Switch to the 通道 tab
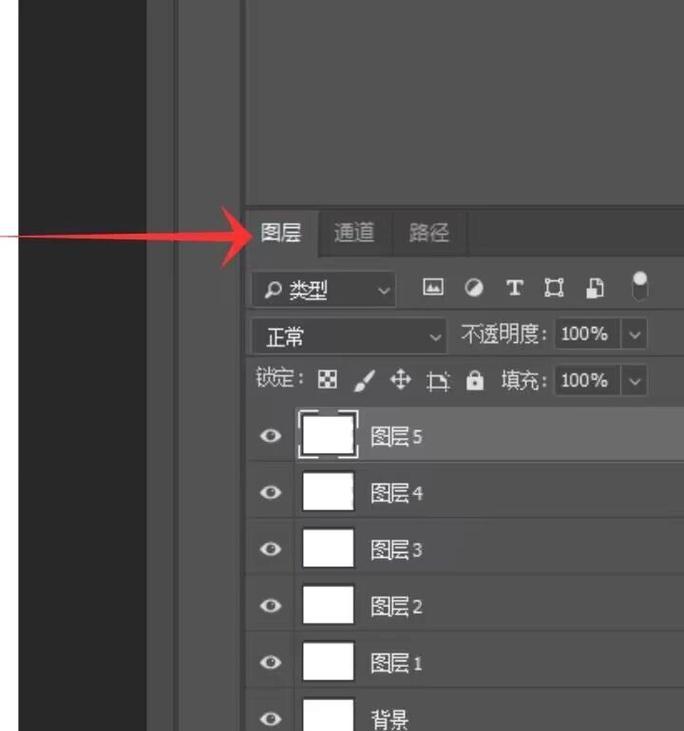 pos(354,232)
